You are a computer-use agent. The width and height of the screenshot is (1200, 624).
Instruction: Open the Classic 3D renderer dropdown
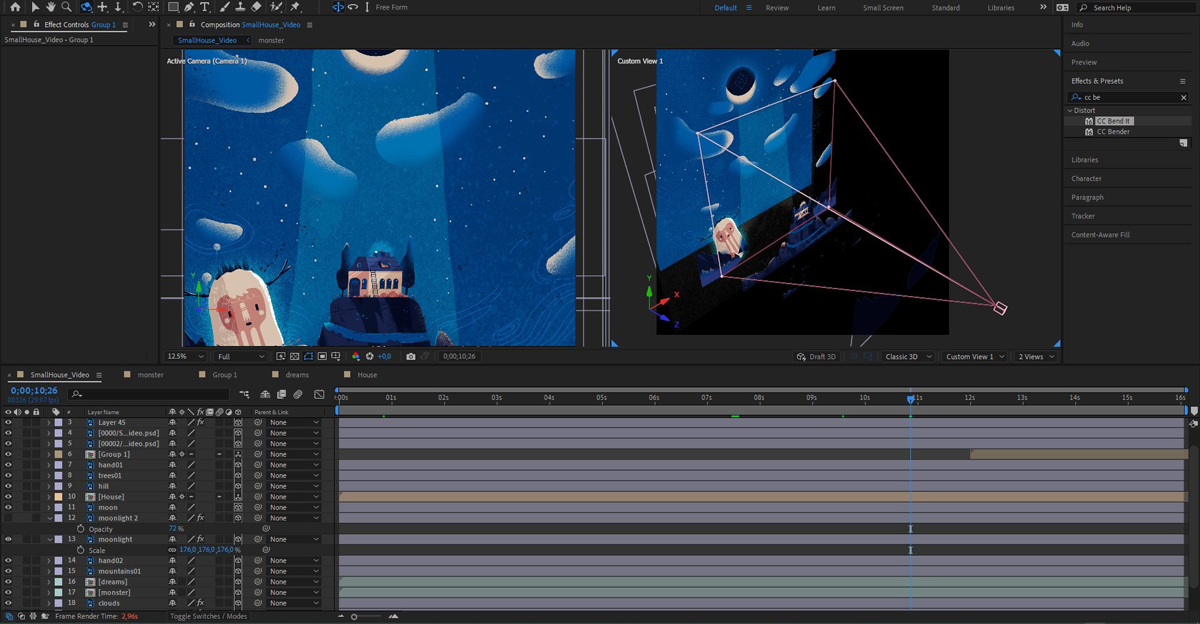click(909, 356)
